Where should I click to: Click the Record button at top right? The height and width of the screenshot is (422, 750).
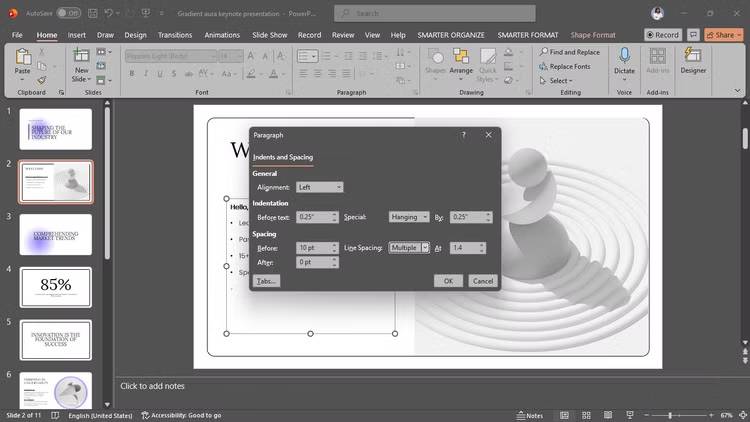click(662, 35)
